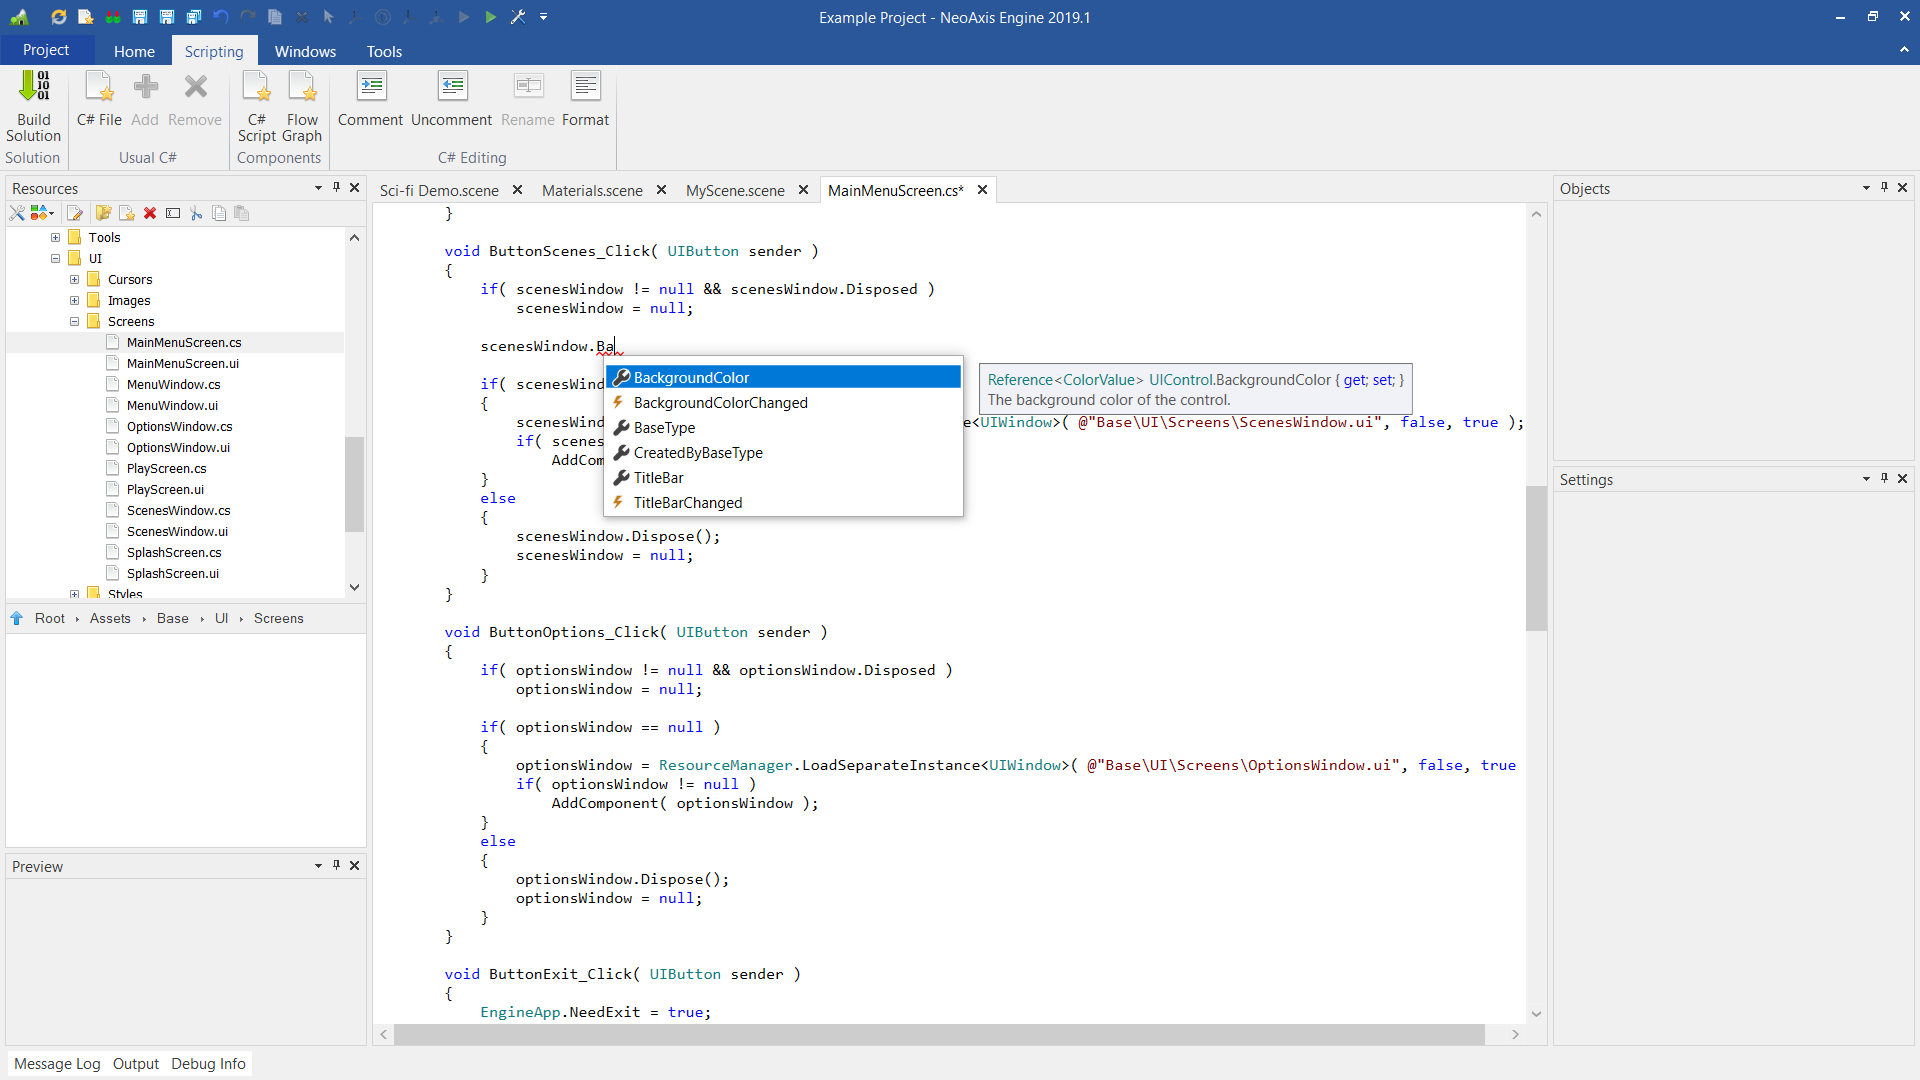
Task: Toggle the pin on the Objects panel
Action: click(x=1884, y=187)
